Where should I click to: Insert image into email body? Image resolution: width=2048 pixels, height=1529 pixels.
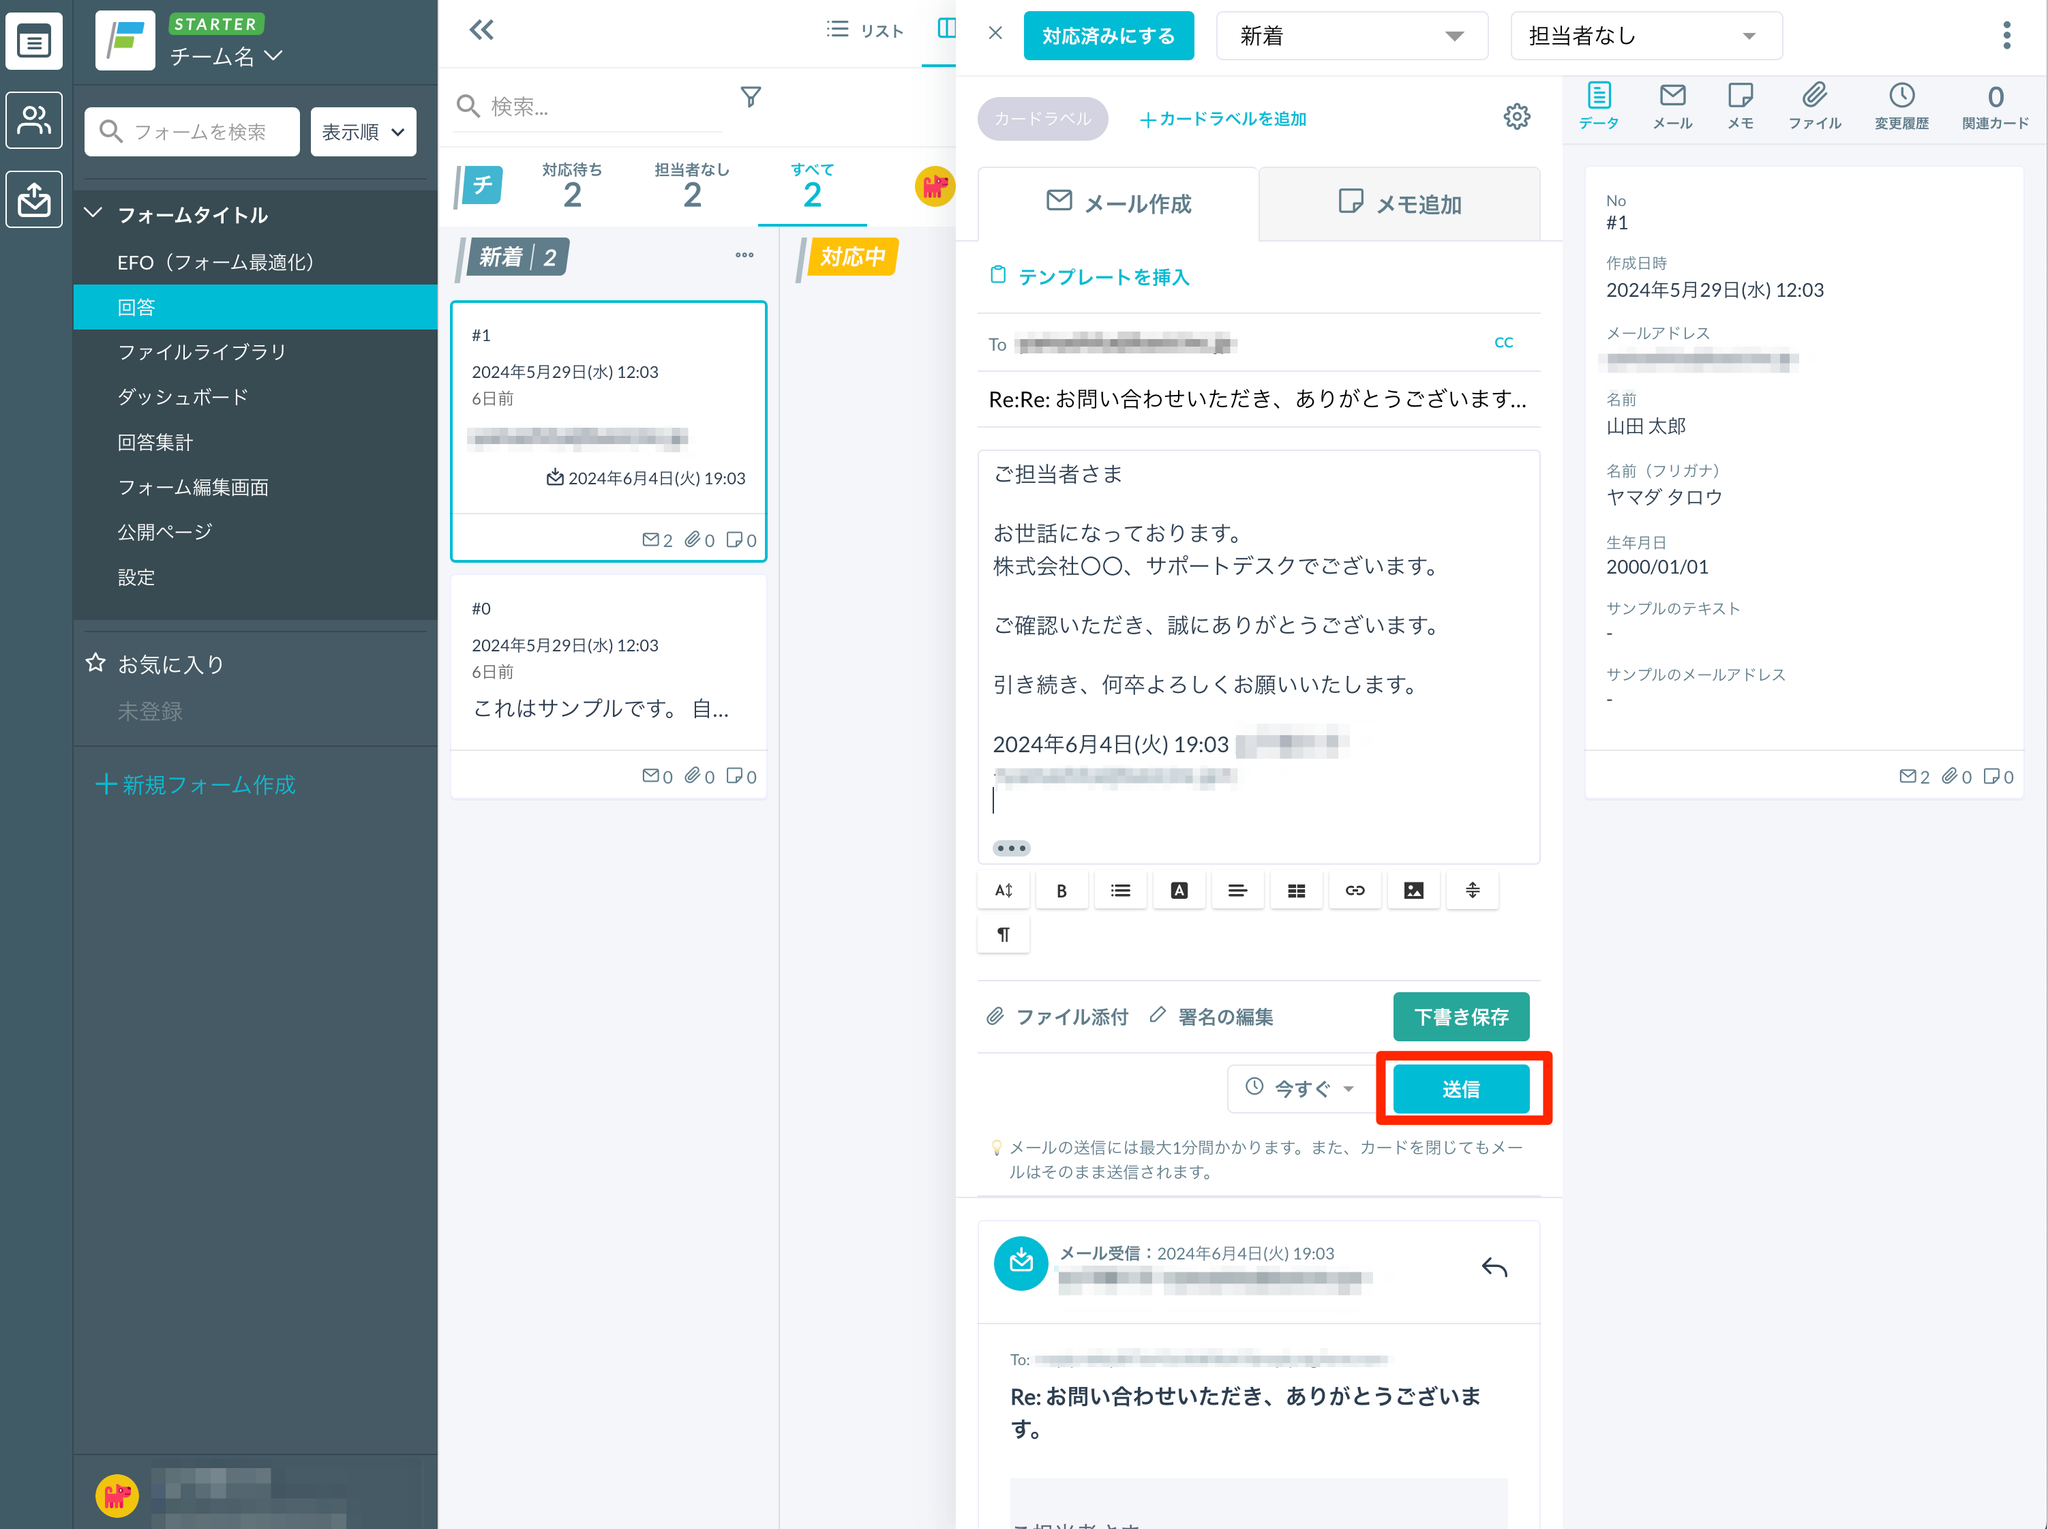coord(1413,890)
